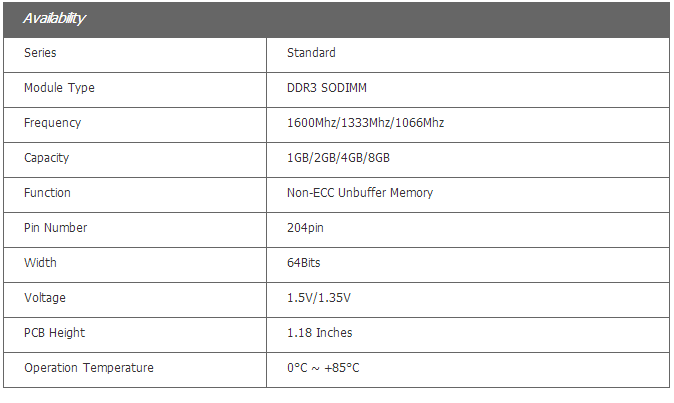The width and height of the screenshot is (674, 403).
Task: Select the Module Type label
Action: pyautogui.click(x=59, y=88)
